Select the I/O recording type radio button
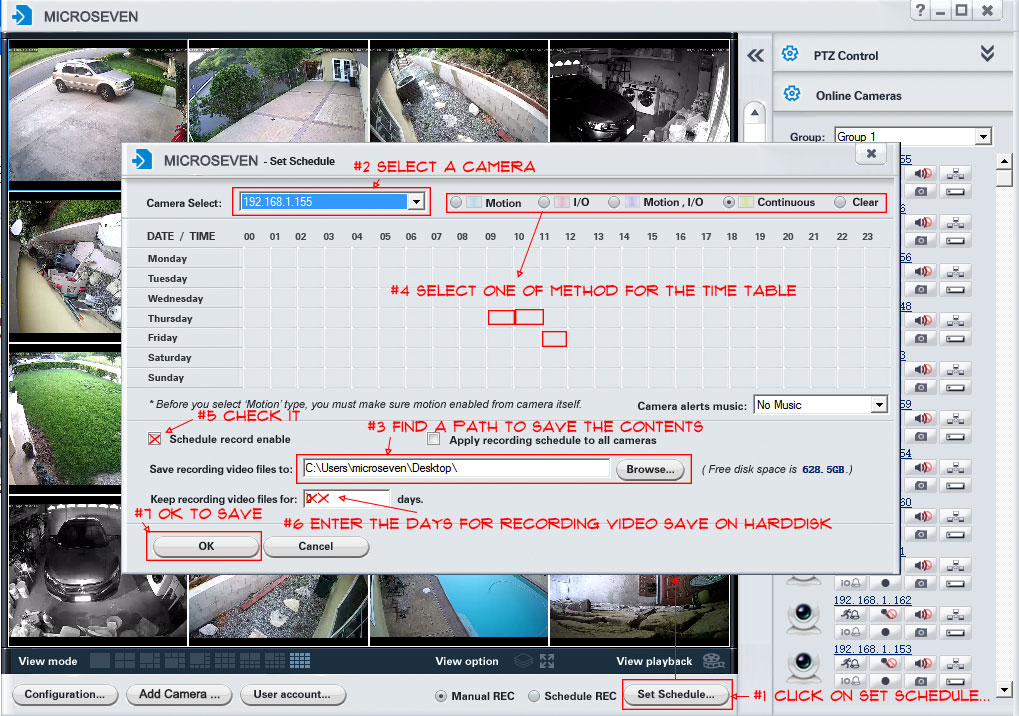 pos(544,202)
